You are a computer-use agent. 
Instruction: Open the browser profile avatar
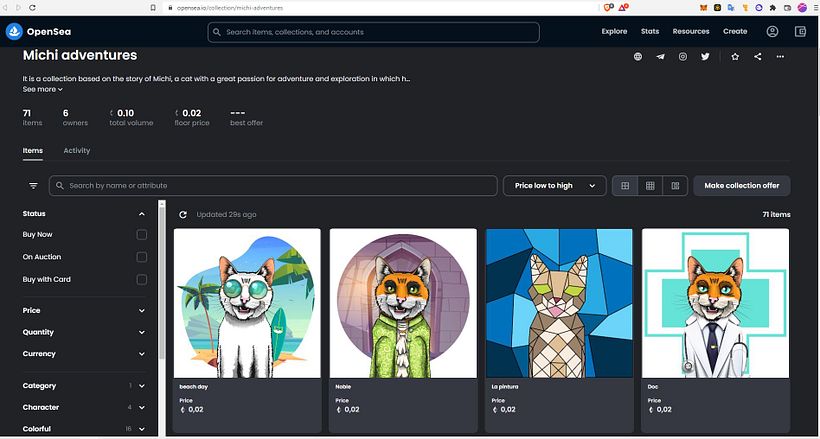[x=802, y=8]
